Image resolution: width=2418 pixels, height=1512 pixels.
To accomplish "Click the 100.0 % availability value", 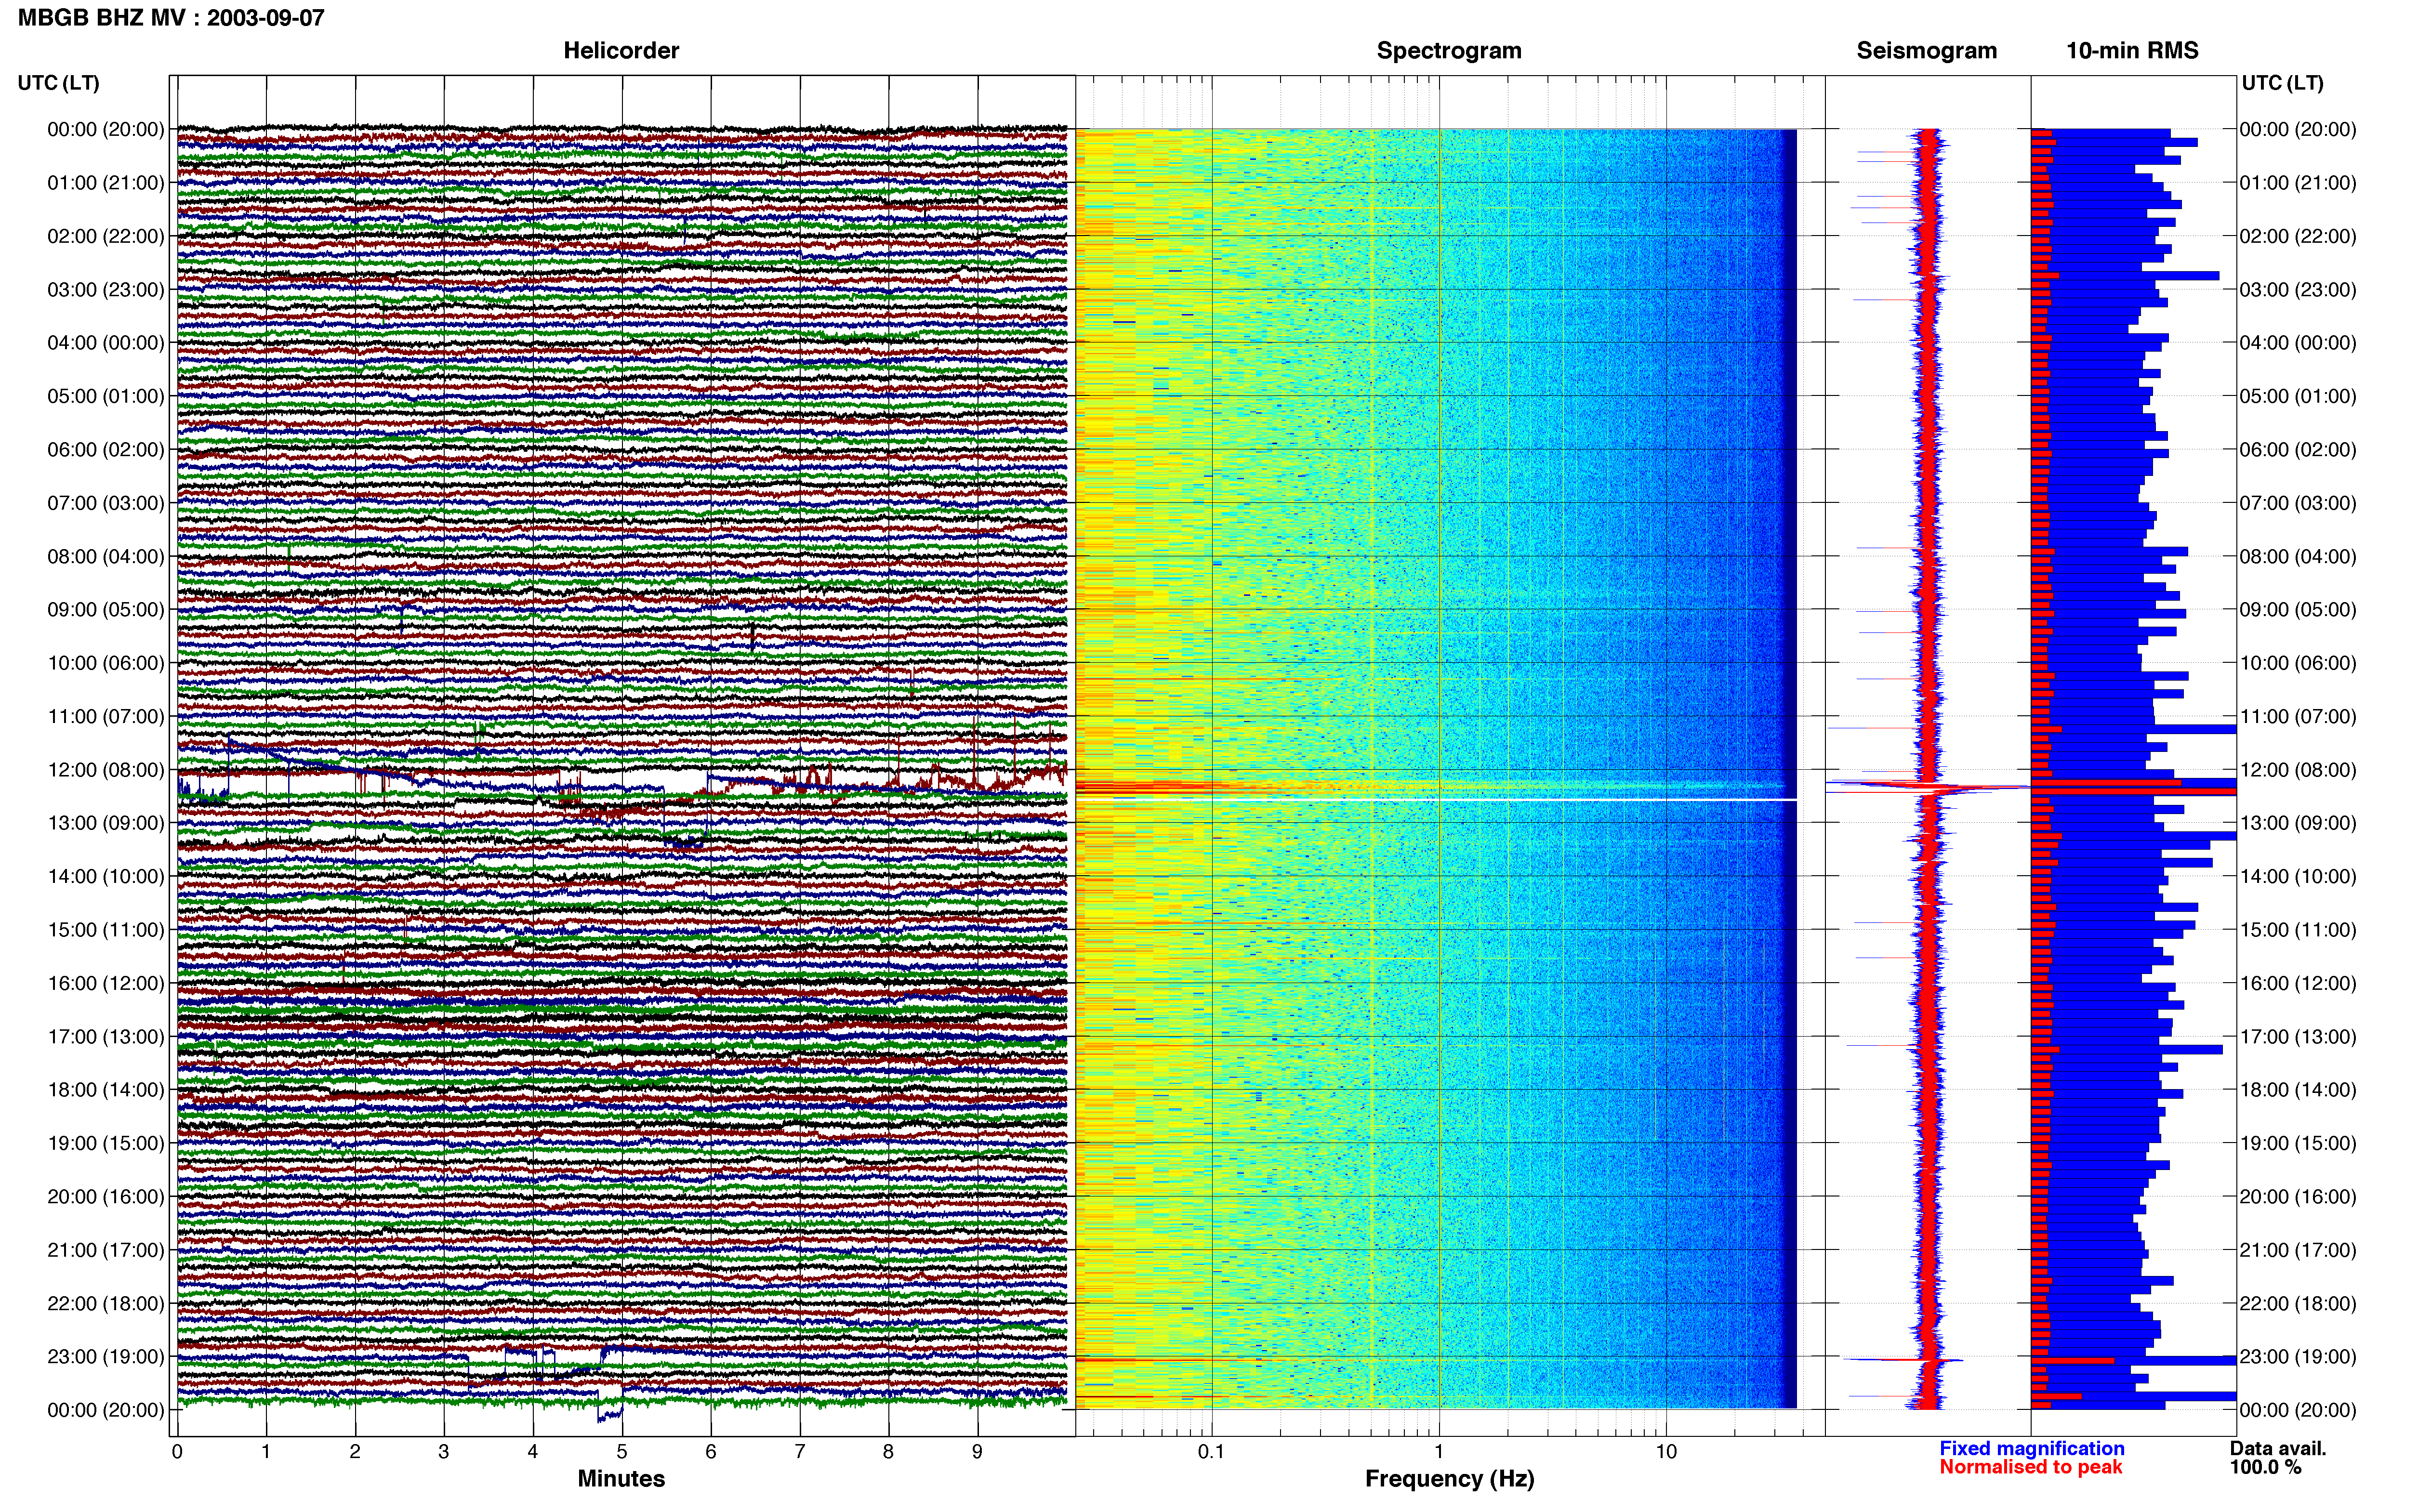I will (x=2265, y=1467).
